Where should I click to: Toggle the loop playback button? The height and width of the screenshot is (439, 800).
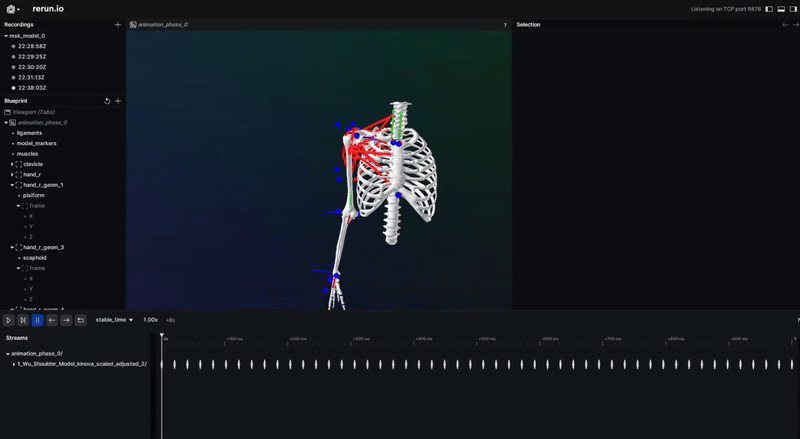coord(80,320)
